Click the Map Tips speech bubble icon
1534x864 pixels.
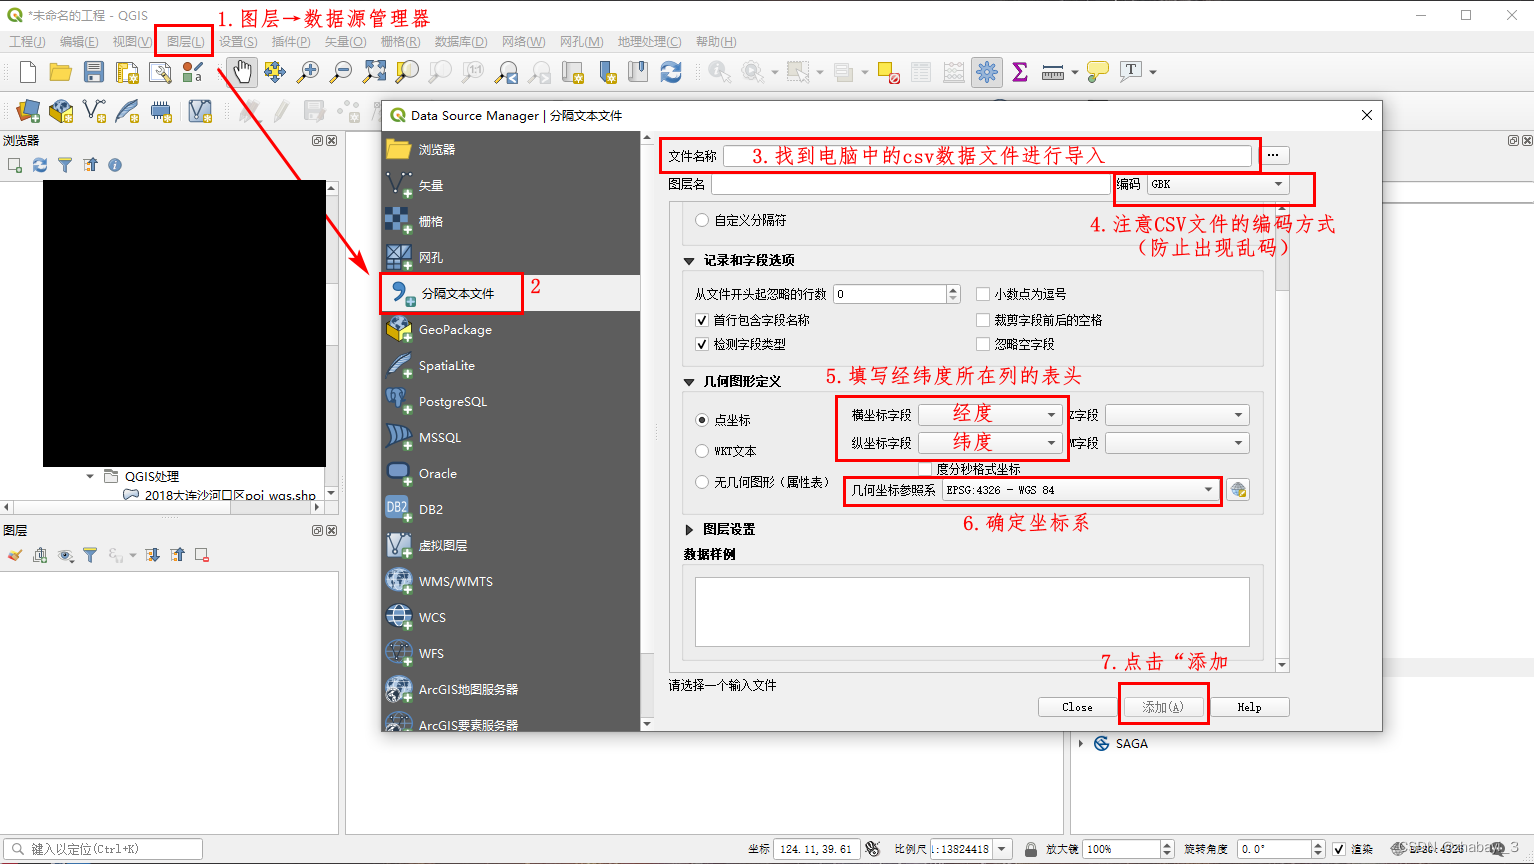point(1098,72)
